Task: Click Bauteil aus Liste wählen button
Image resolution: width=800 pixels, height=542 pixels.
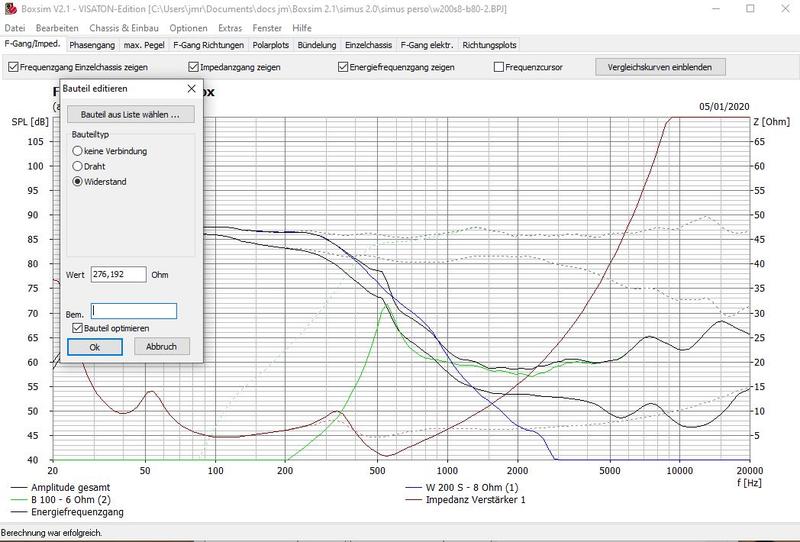Action: [130, 115]
